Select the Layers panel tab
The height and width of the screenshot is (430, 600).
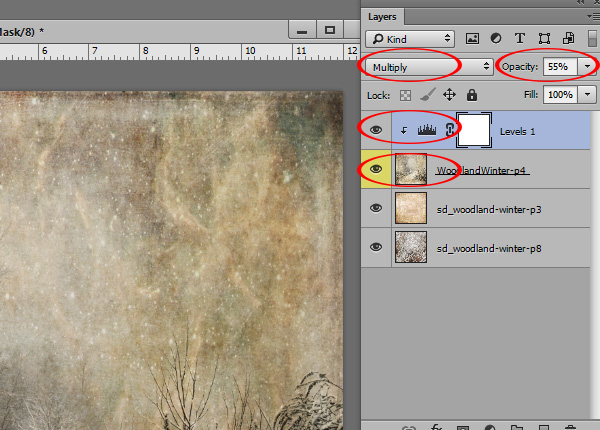click(382, 17)
